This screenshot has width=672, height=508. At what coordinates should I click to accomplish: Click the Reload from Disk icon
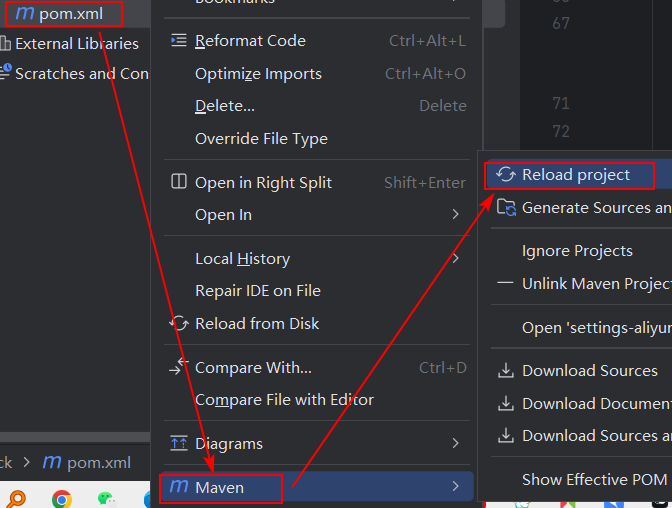click(x=179, y=323)
